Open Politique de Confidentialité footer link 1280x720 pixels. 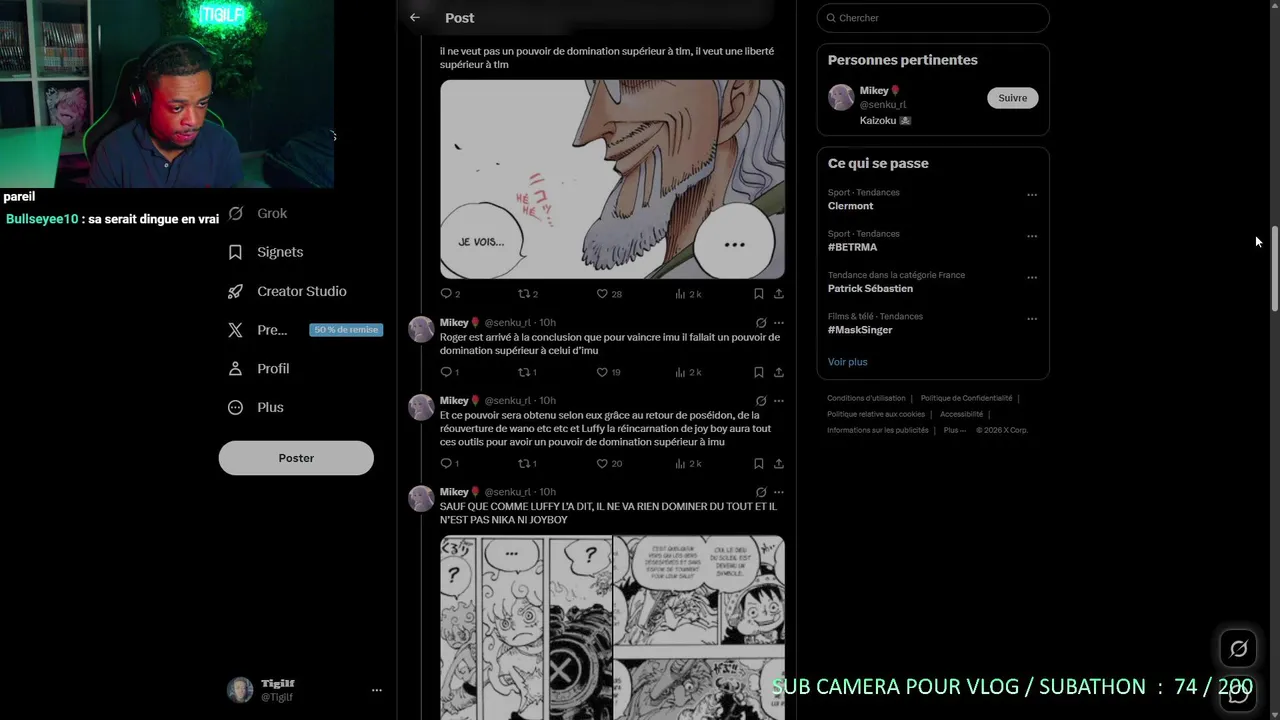pos(966,398)
